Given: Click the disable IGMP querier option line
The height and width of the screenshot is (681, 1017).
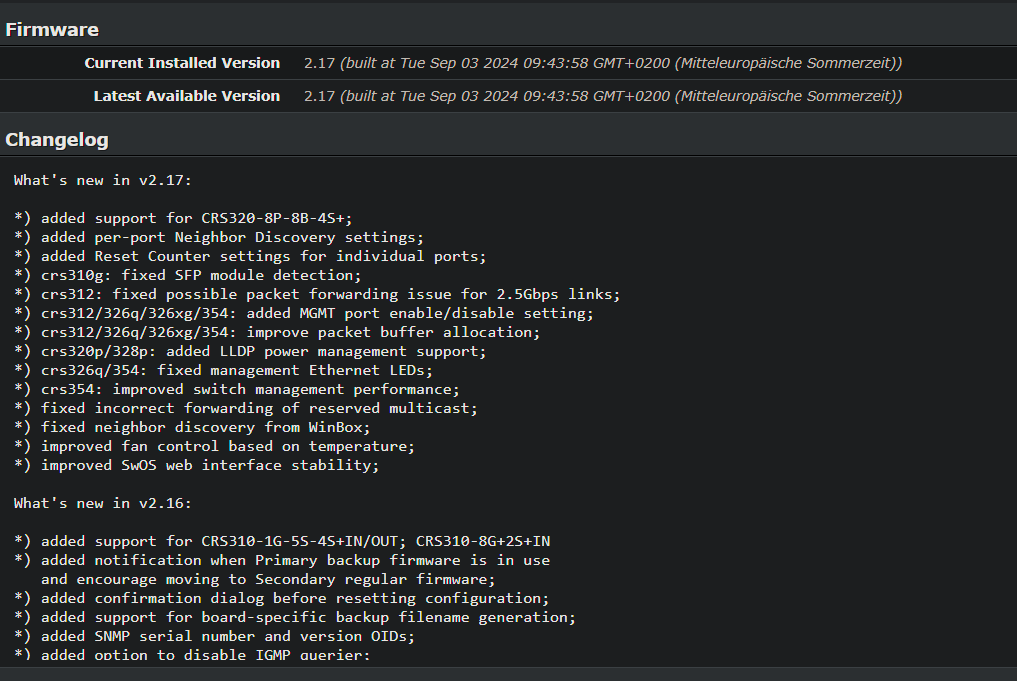Looking at the screenshot, I should (192, 655).
